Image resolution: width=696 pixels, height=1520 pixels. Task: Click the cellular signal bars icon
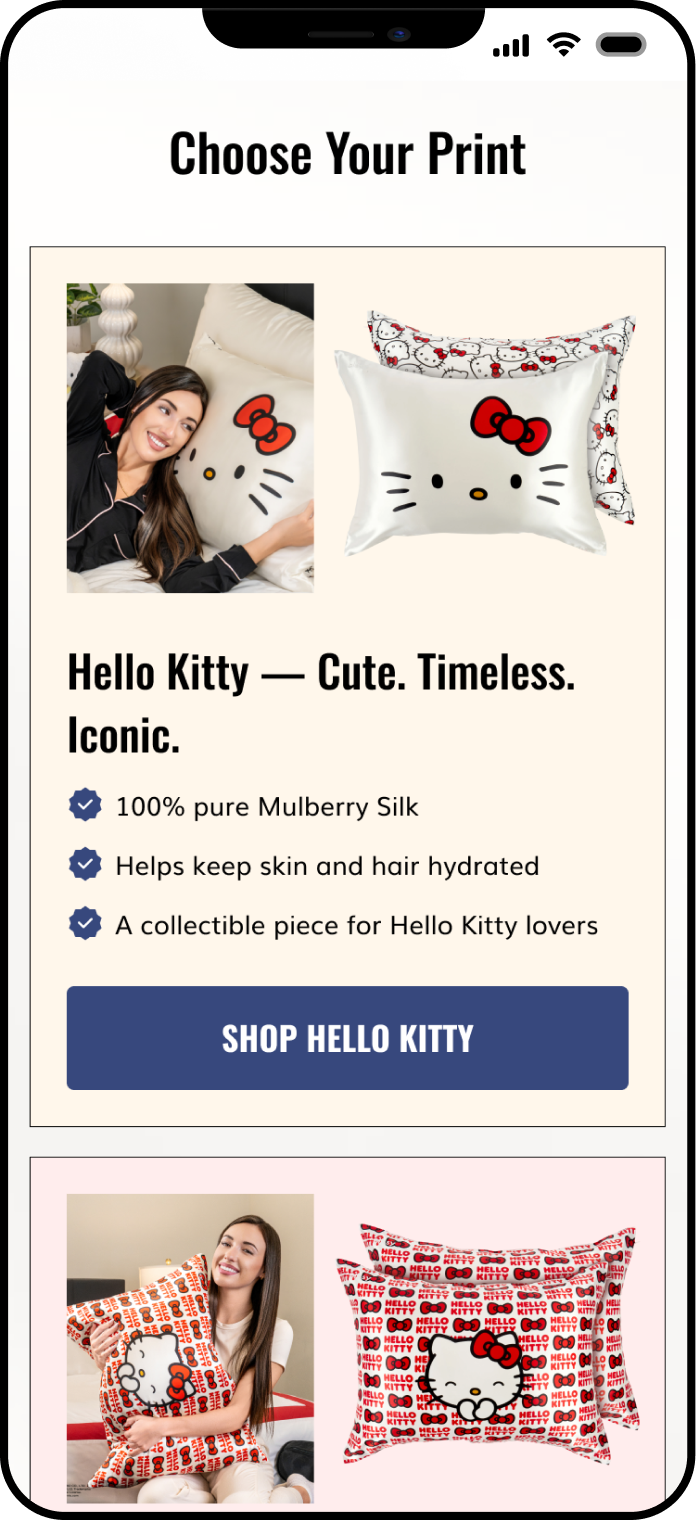[511, 46]
